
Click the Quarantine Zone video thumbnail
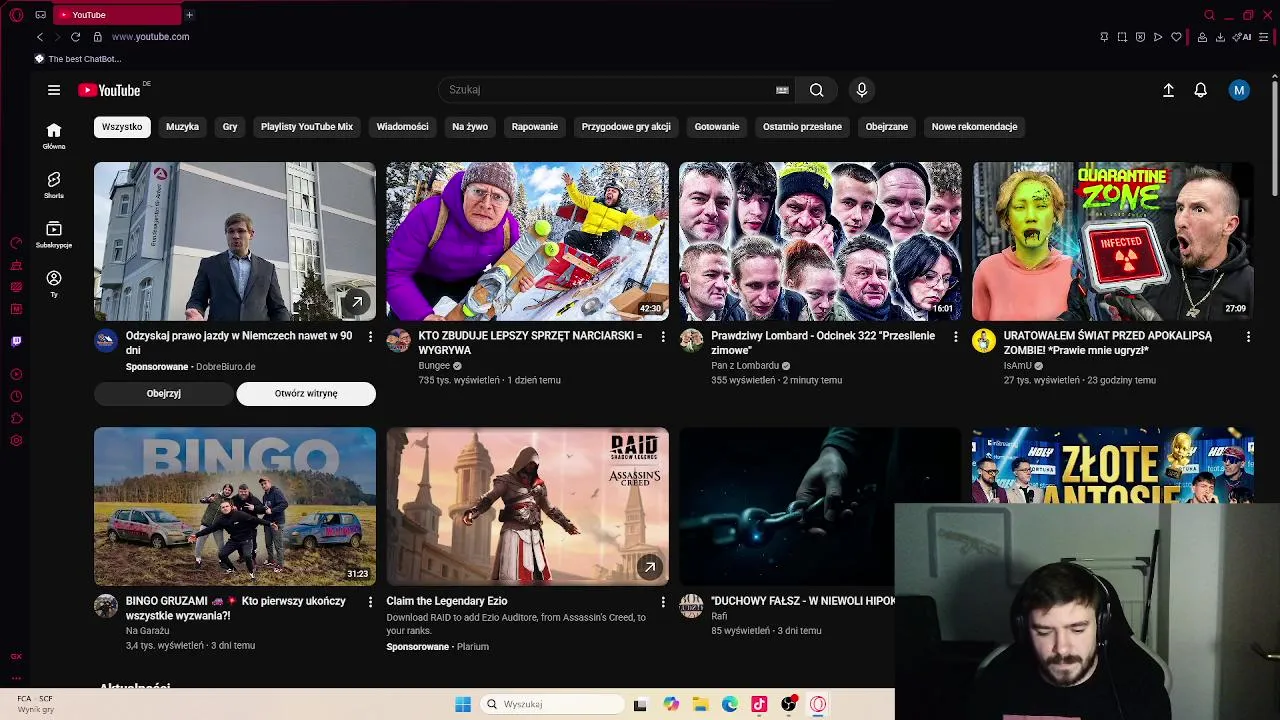coord(1112,241)
